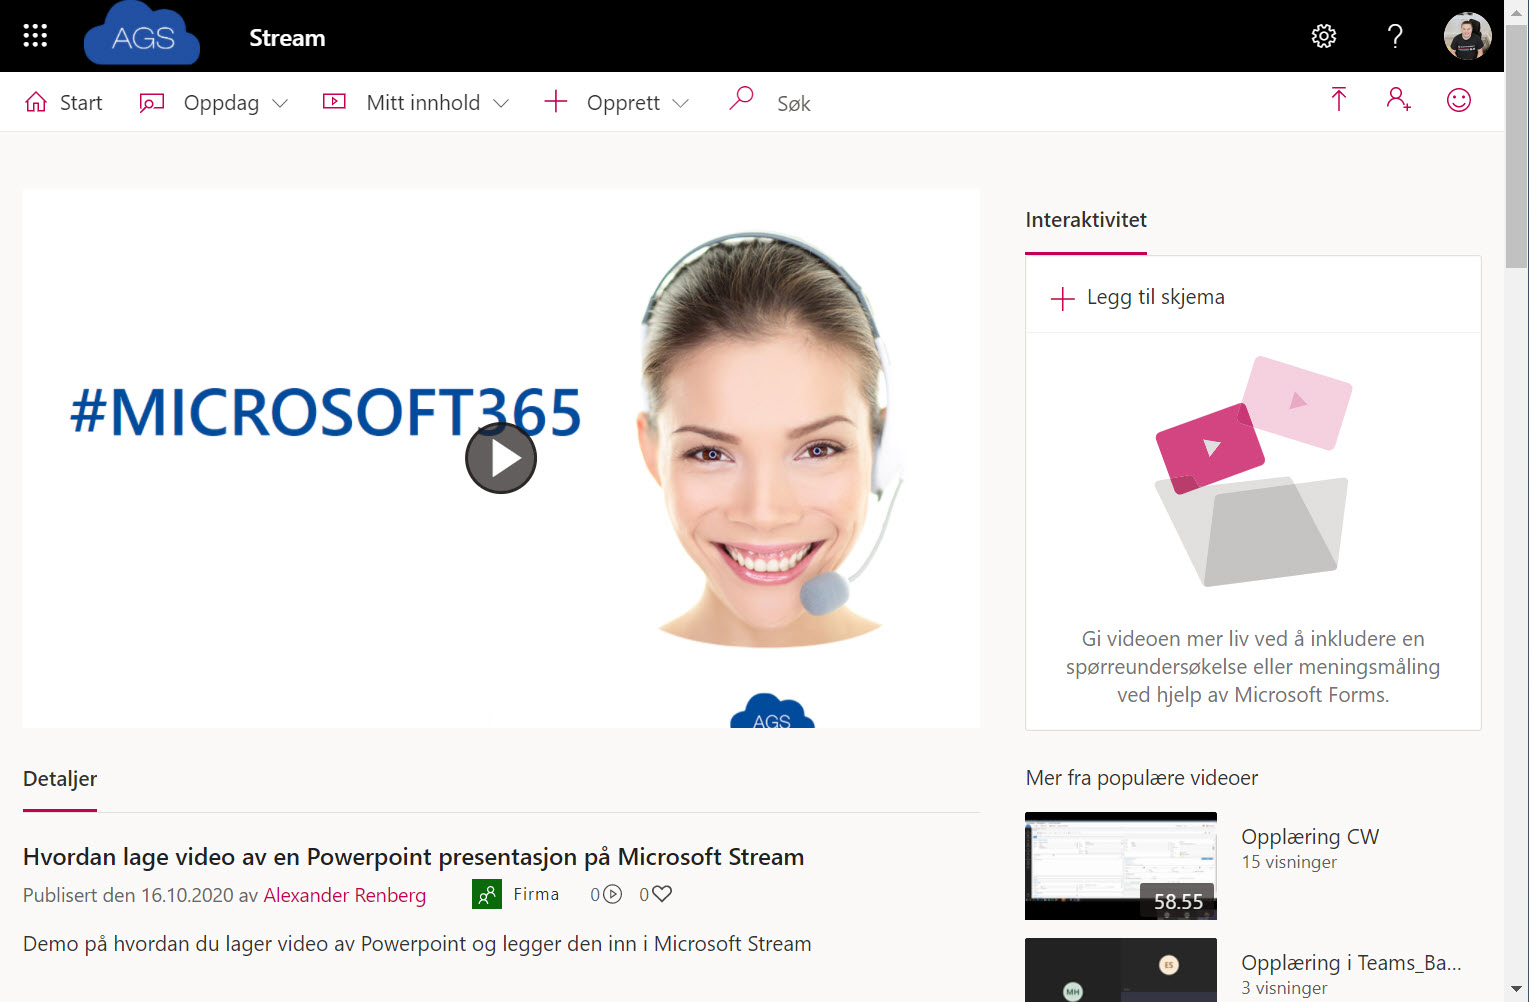Expand the Mitt innhold chevron
Screen dimensions: 1529x1002
(501, 103)
